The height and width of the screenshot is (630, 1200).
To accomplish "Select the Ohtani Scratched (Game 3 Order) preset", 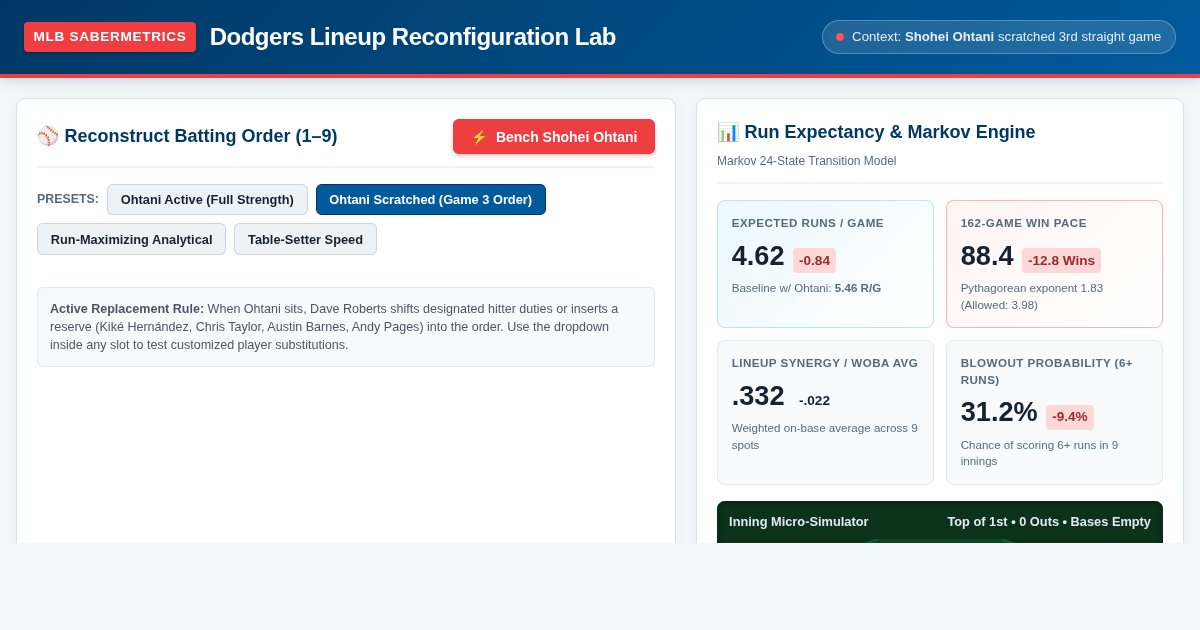I will click(431, 199).
